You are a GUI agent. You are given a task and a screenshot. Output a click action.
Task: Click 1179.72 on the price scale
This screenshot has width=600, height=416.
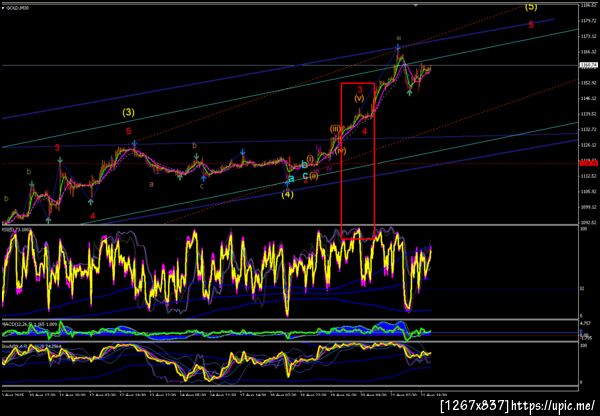click(x=588, y=20)
